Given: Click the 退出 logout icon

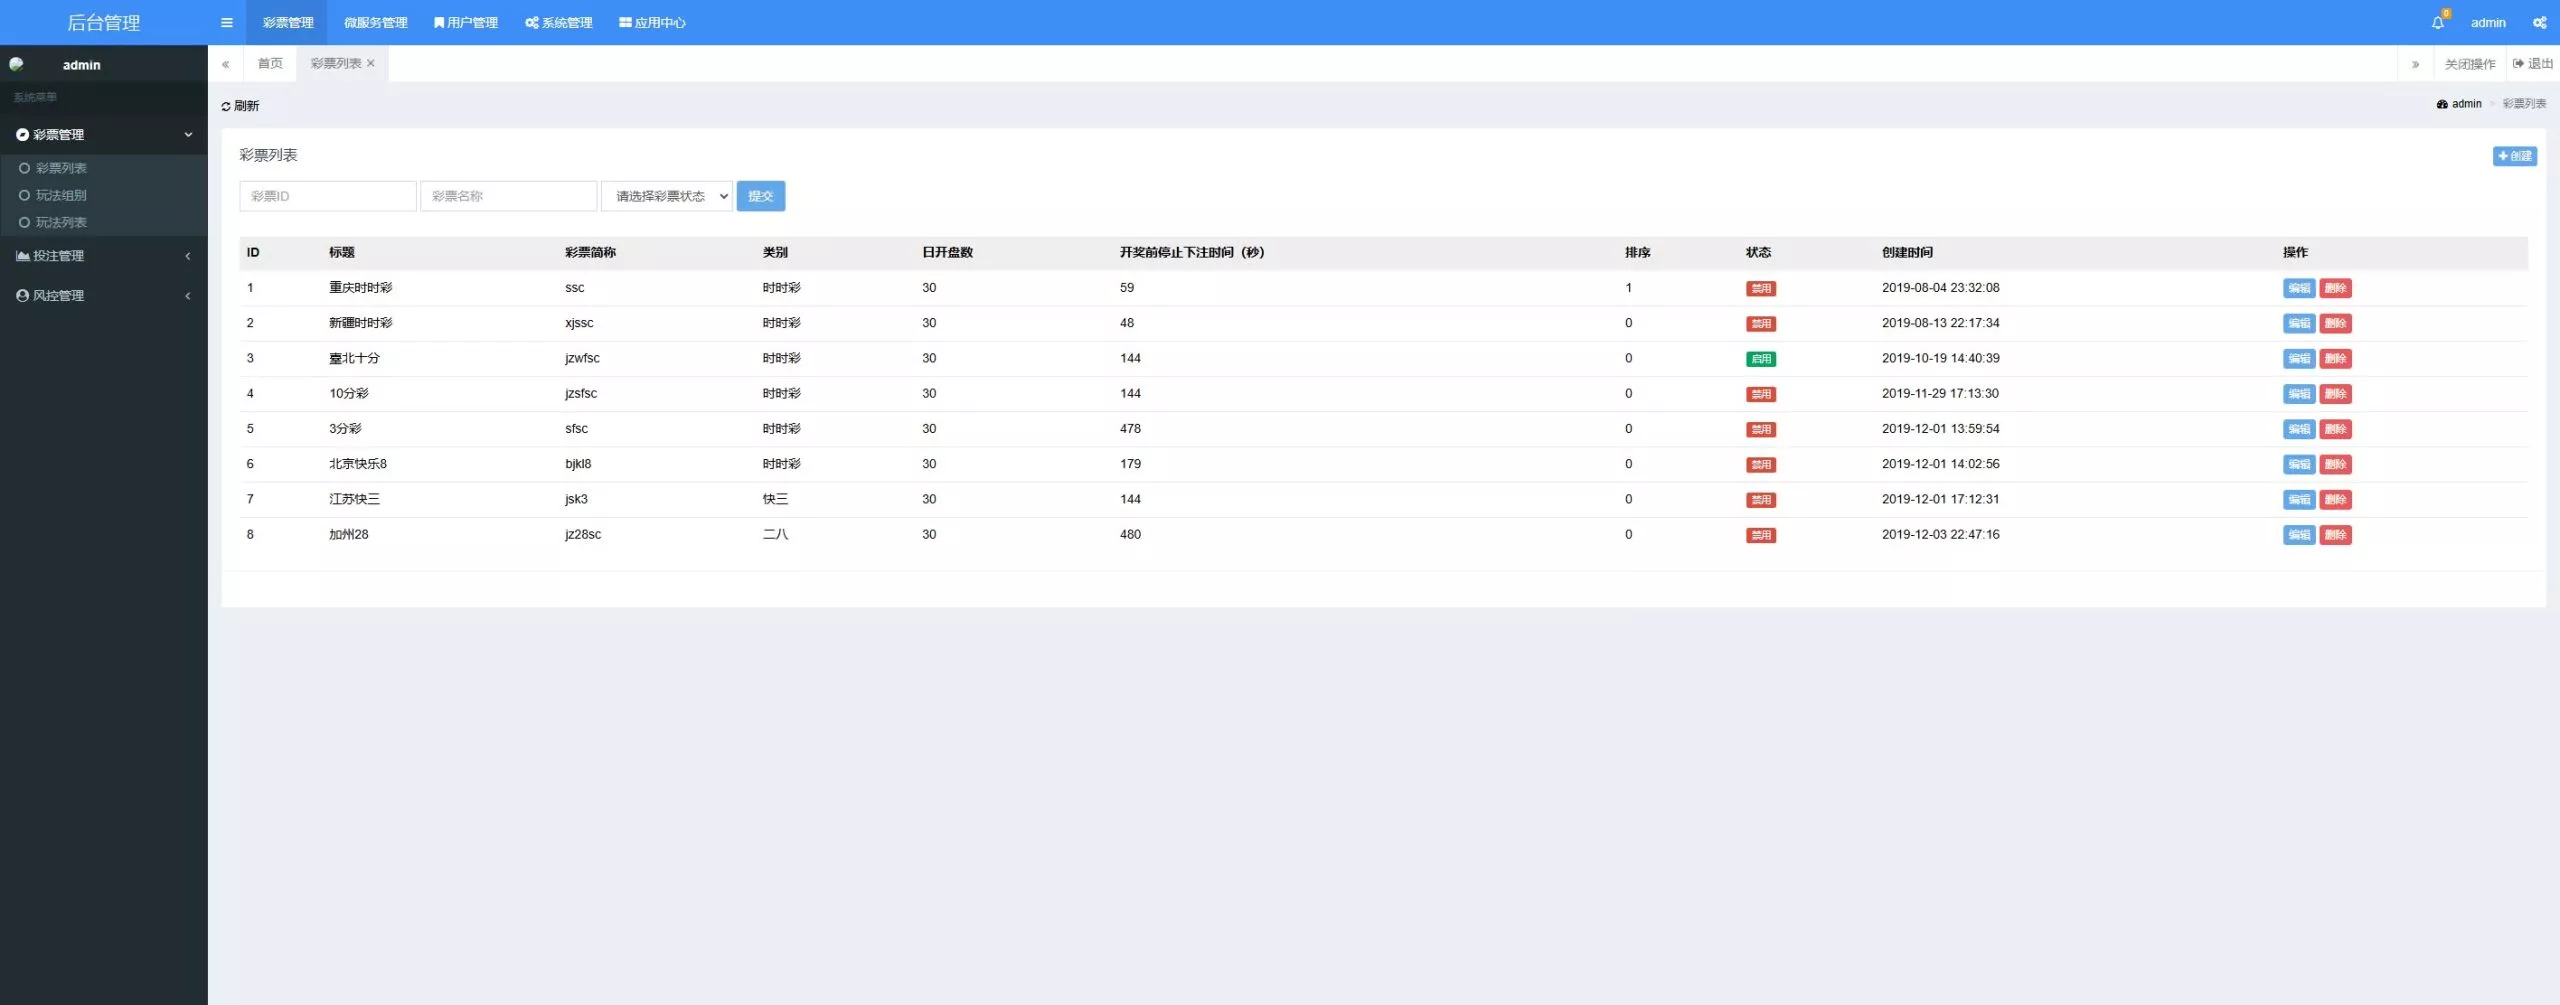Looking at the screenshot, I should 2518,63.
